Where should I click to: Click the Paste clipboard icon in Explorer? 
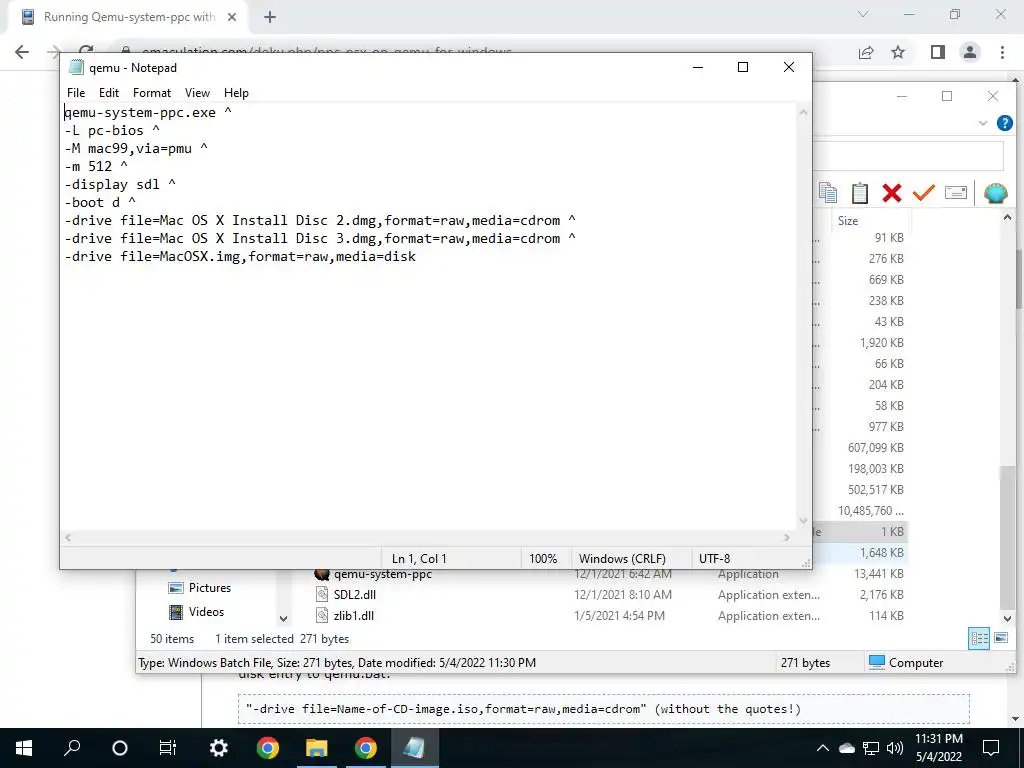click(x=859, y=193)
